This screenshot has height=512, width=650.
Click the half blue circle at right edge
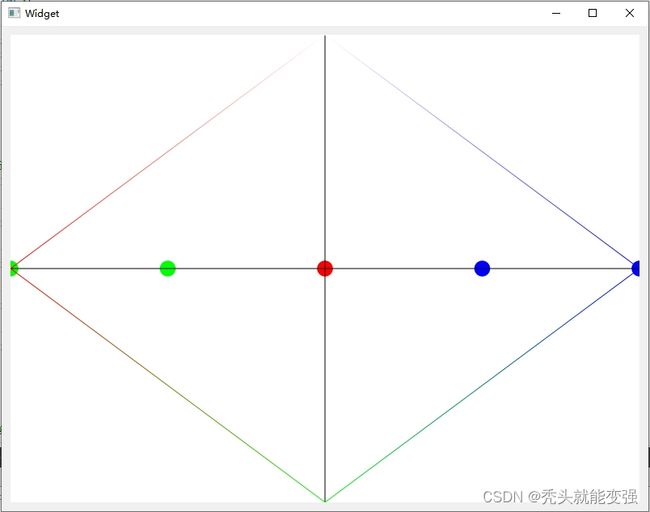pyautogui.click(x=636, y=268)
